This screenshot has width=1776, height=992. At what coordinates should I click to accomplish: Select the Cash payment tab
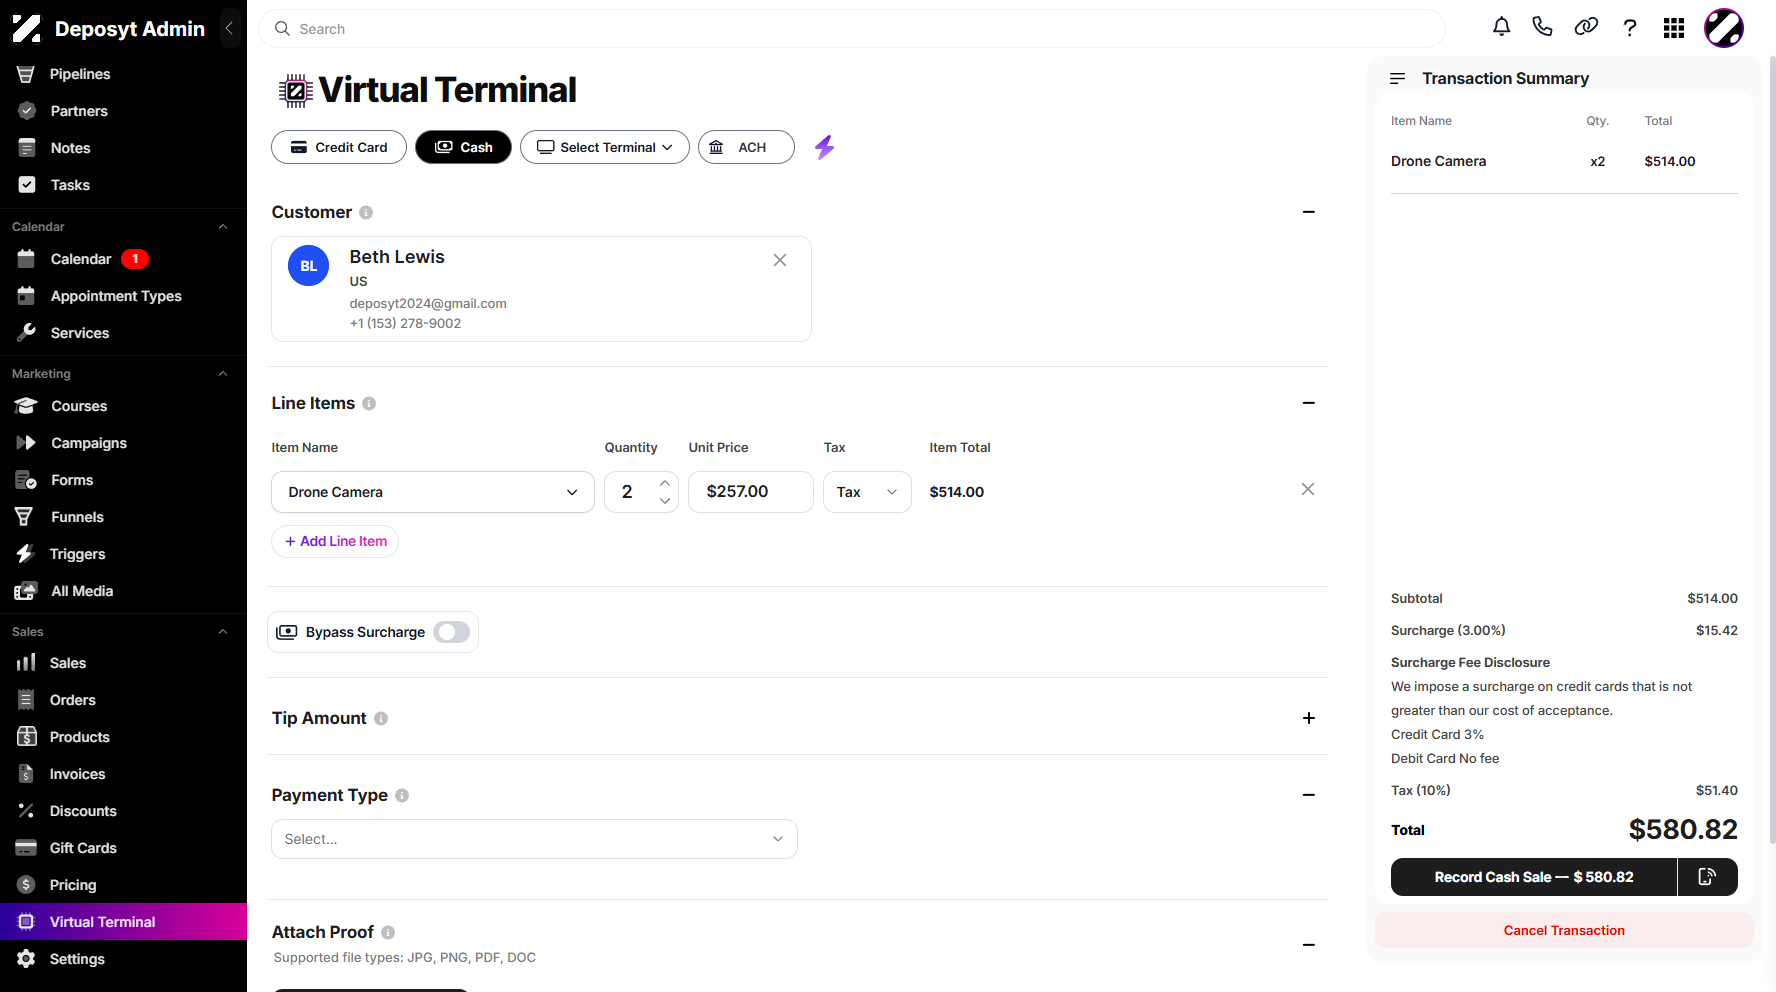click(463, 147)
